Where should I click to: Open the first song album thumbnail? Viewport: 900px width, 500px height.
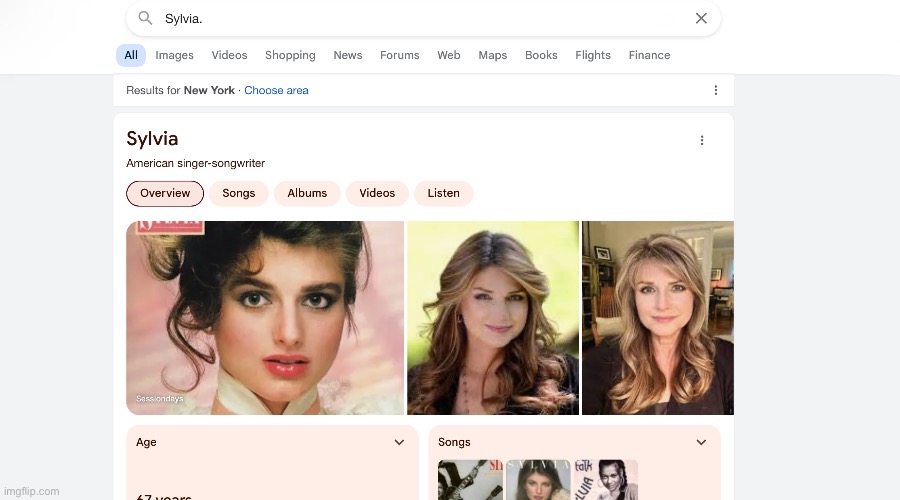point(470,480)
